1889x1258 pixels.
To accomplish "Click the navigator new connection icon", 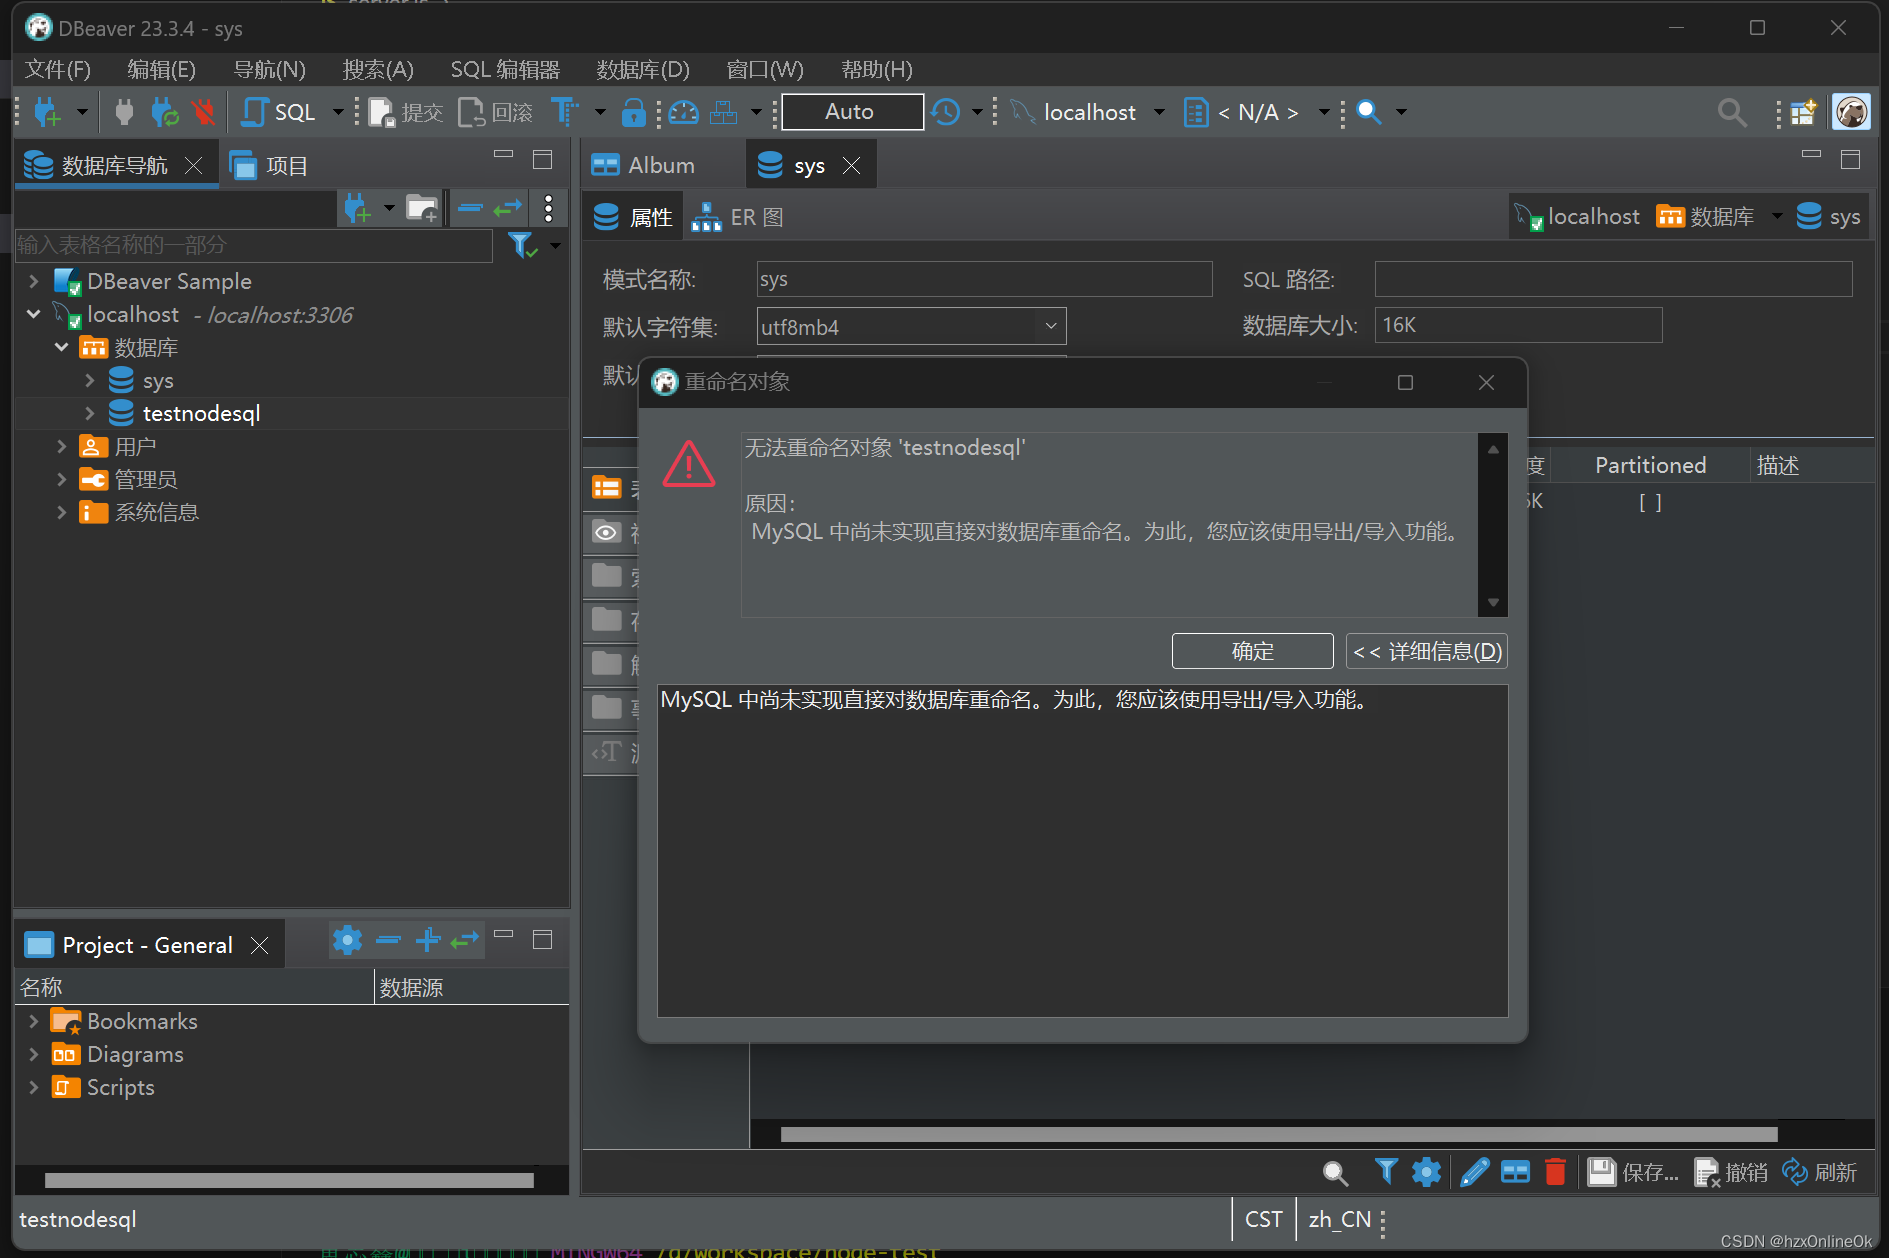I will tap(357, 208).
